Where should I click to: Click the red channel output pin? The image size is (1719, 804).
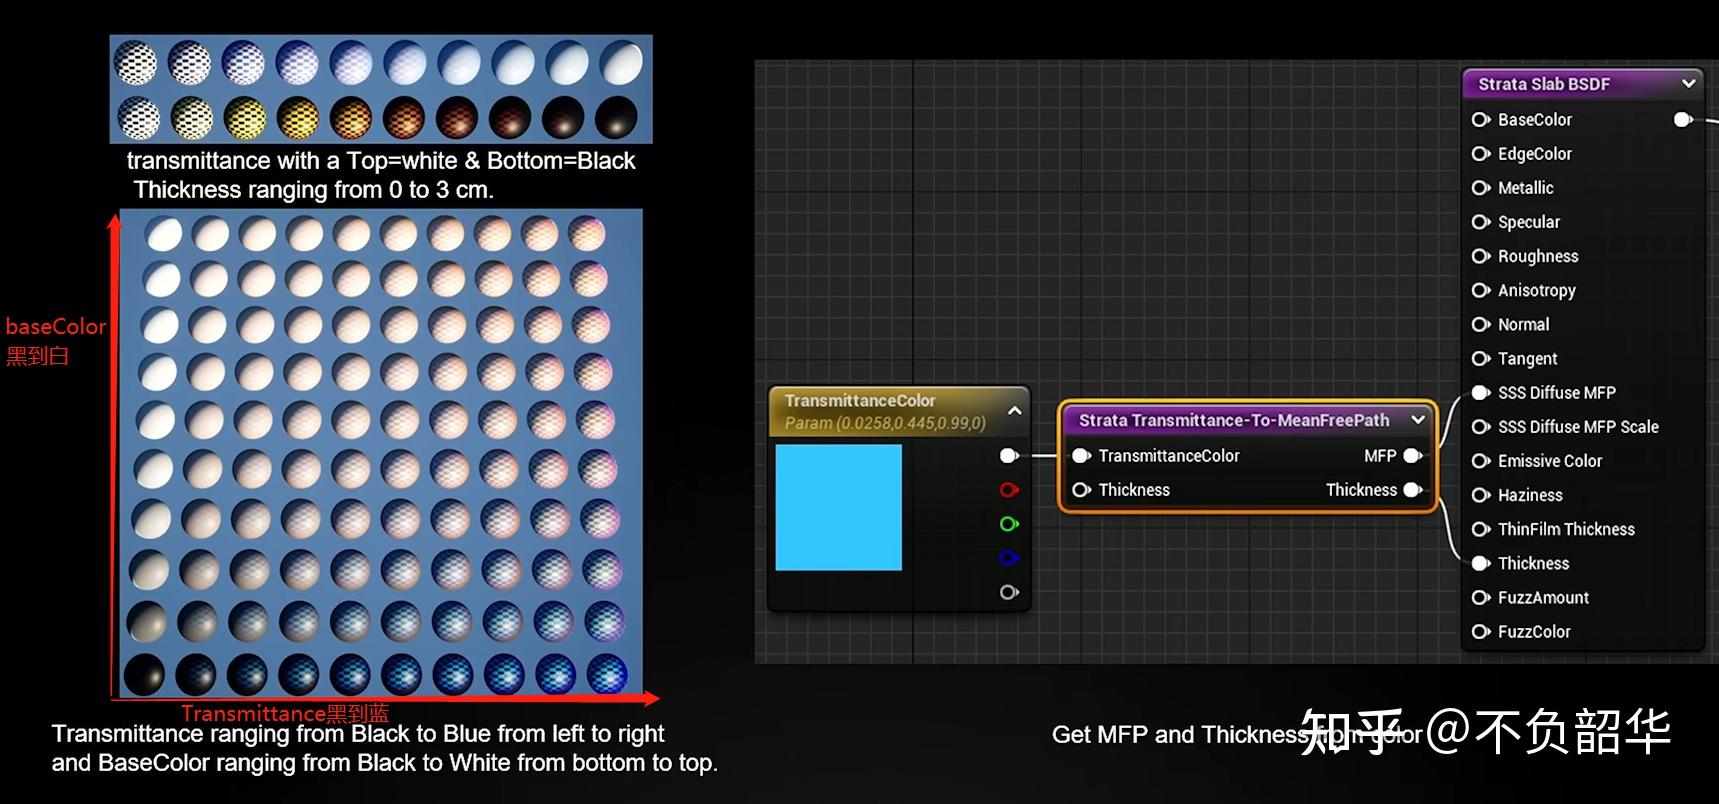[1009, 490]
